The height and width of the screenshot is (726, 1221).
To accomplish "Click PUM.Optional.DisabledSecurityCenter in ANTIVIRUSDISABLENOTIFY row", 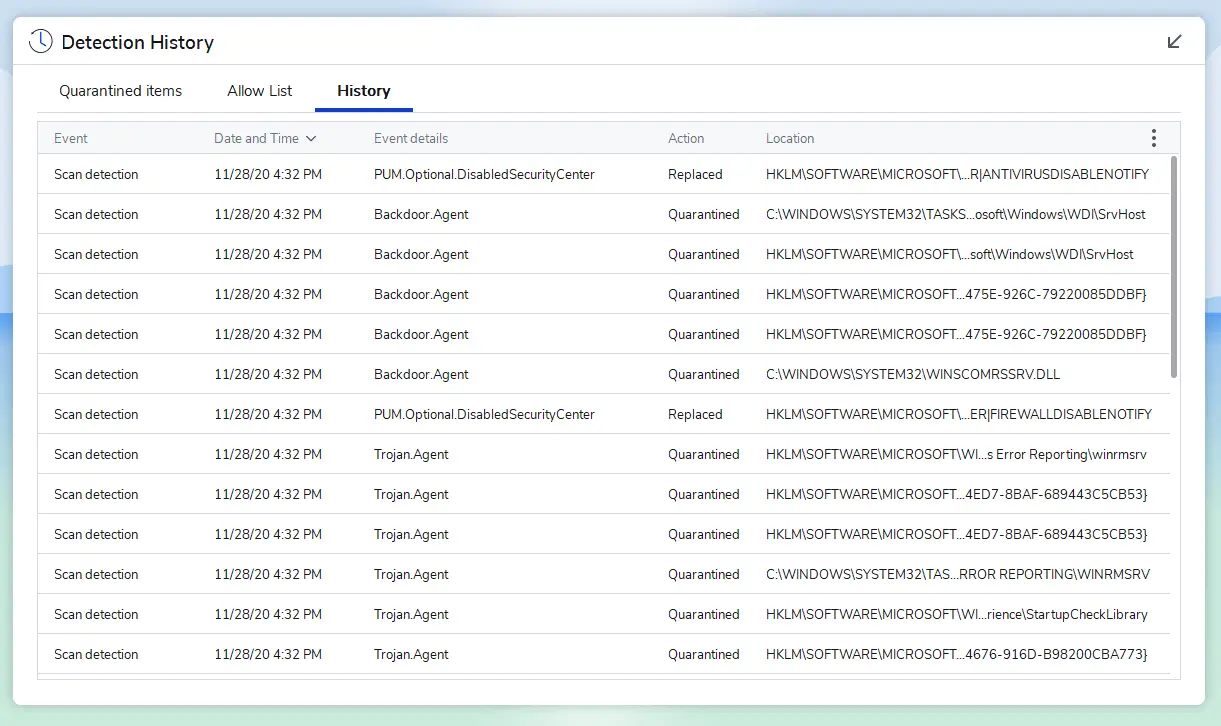I will pyautogui.click(x=484, y=174).
